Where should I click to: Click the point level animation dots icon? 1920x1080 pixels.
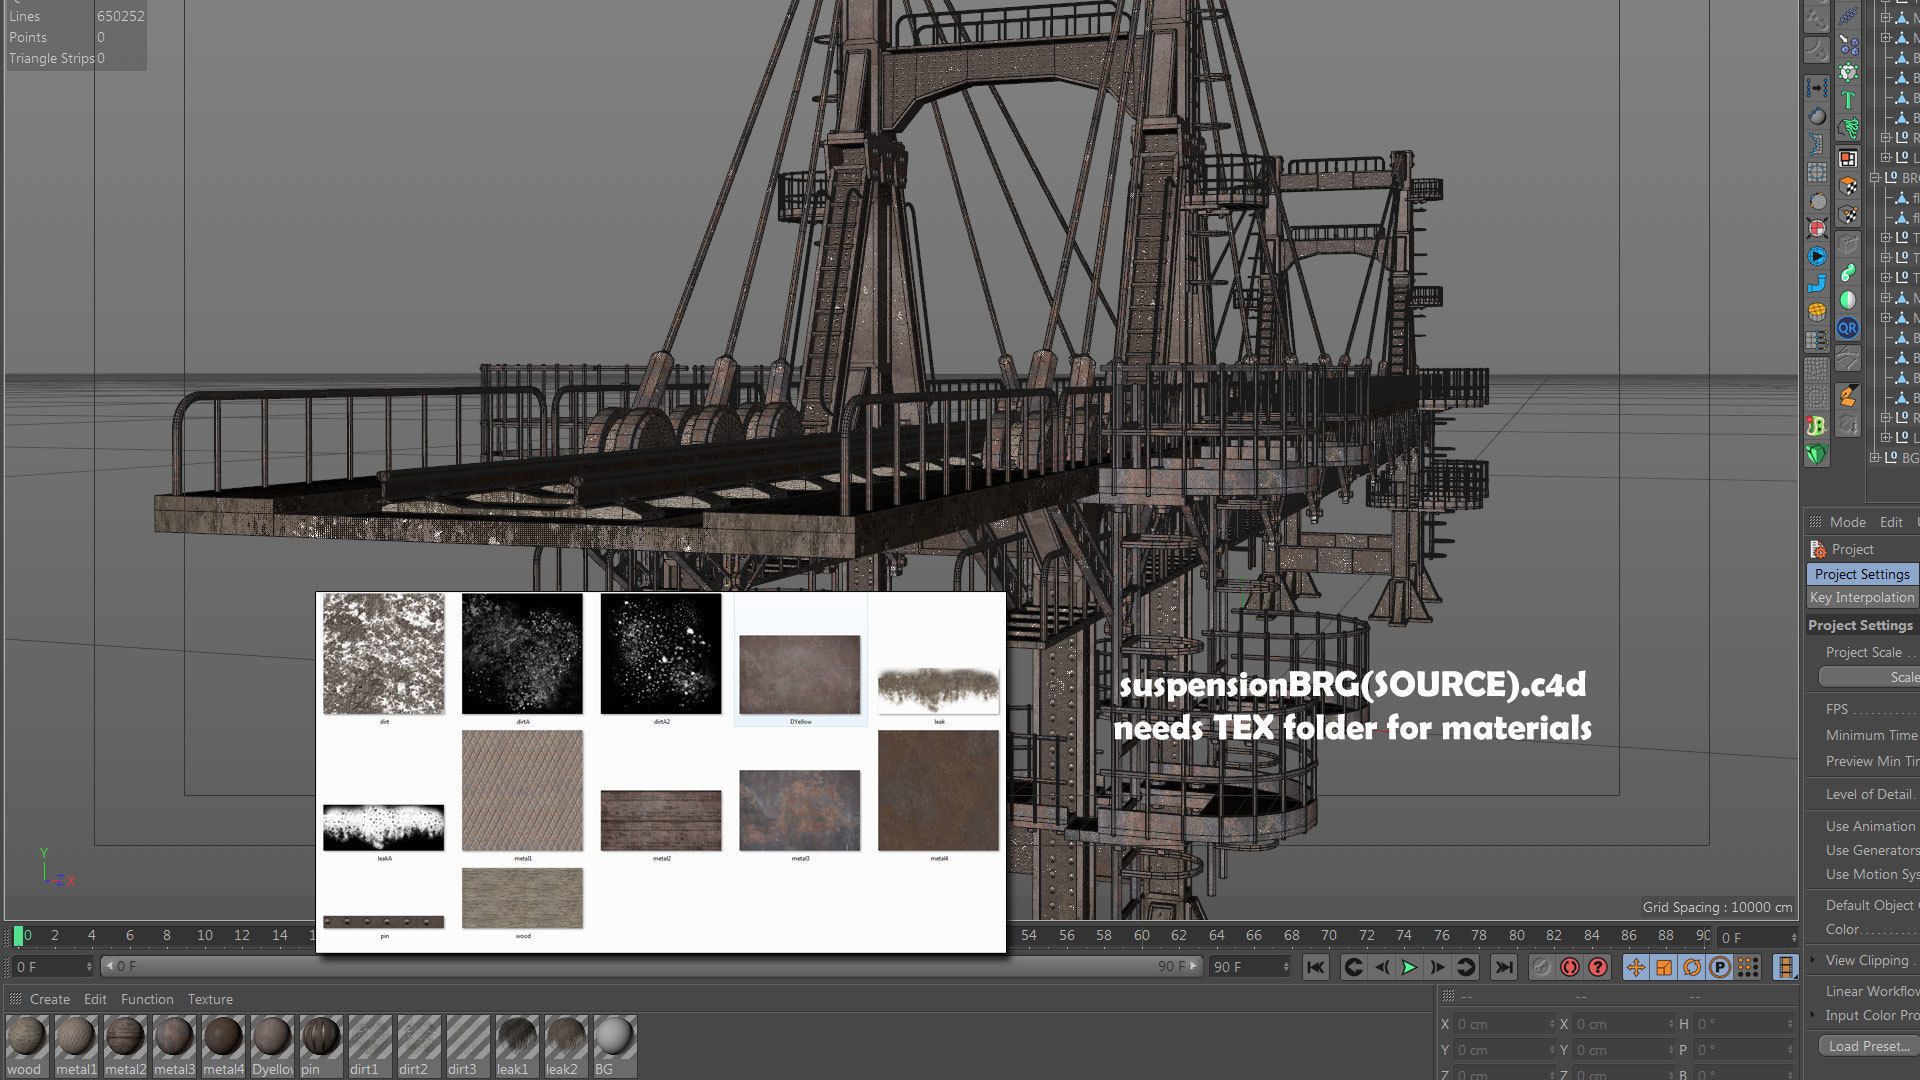click(1748, 967)
